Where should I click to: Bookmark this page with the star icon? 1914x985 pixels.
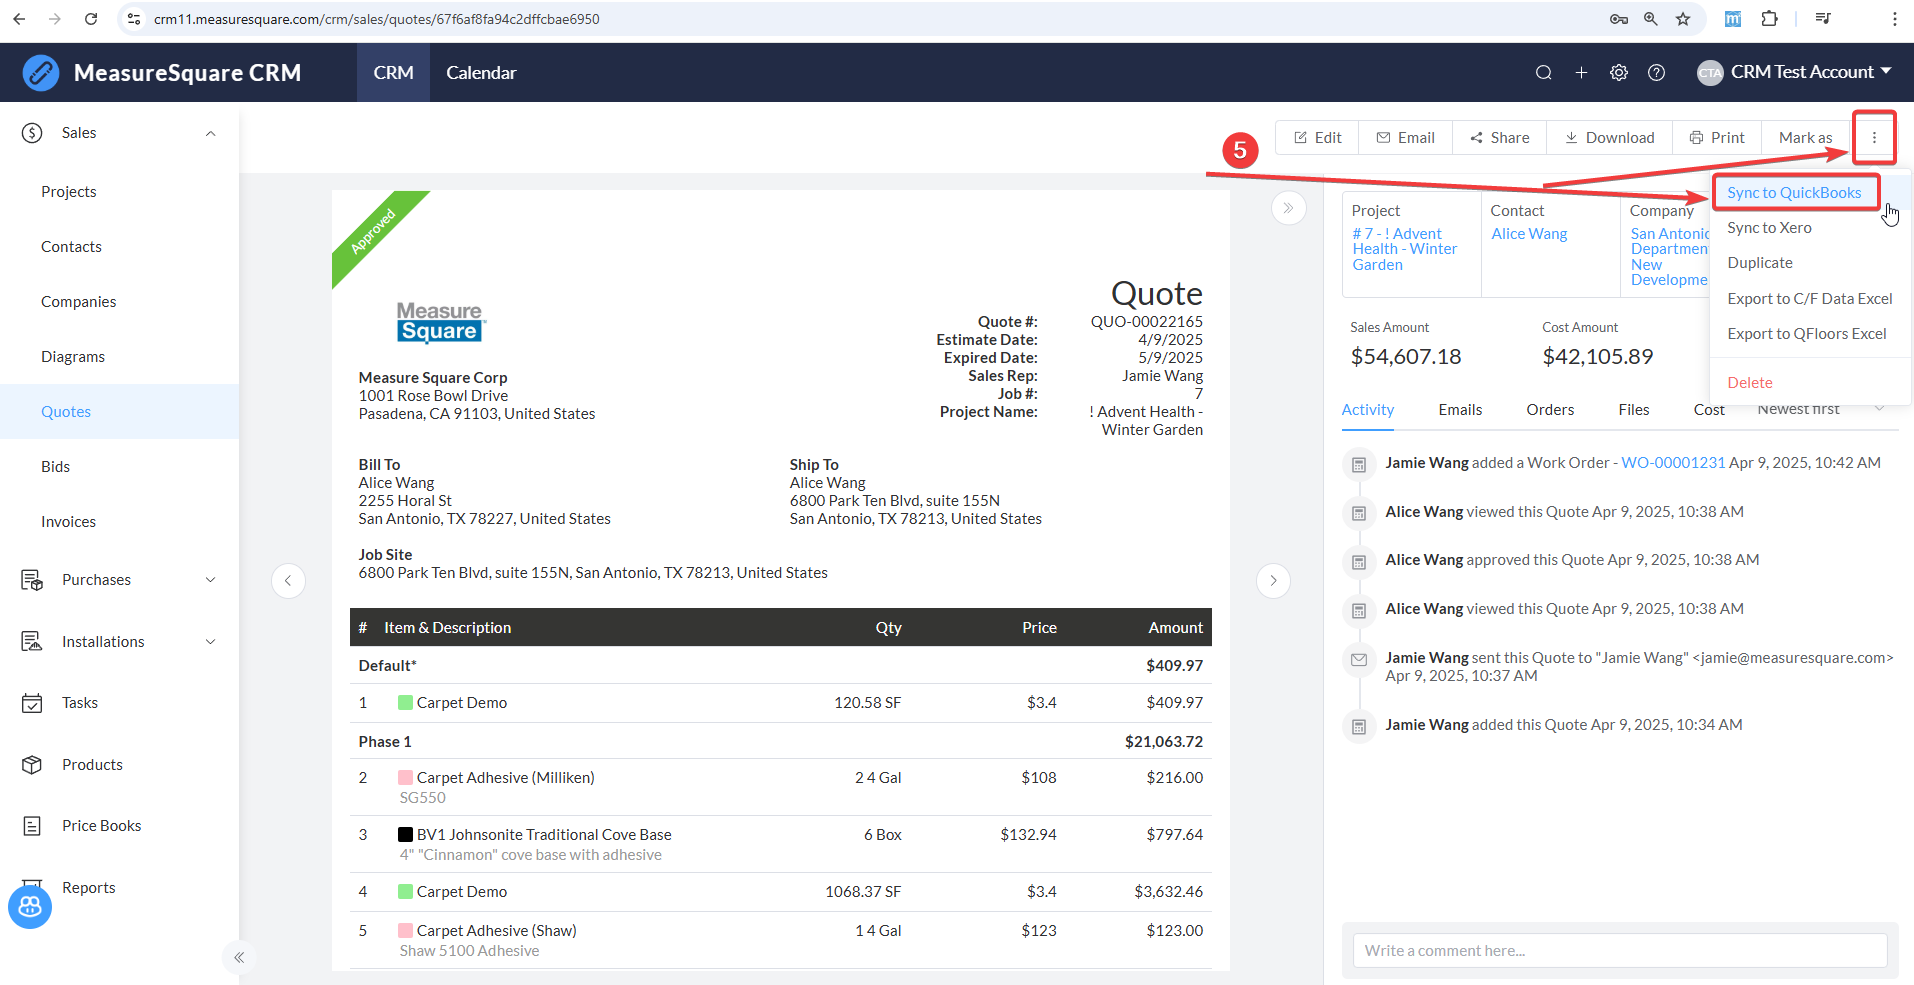point(1683,19)
